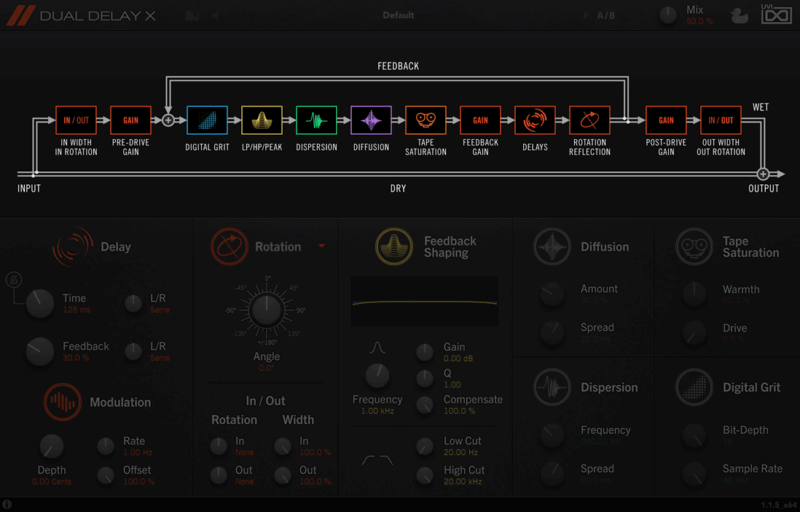800x512 pixels.
Task: Select the peak filter shape icon
Action: (x=377, y=348)
